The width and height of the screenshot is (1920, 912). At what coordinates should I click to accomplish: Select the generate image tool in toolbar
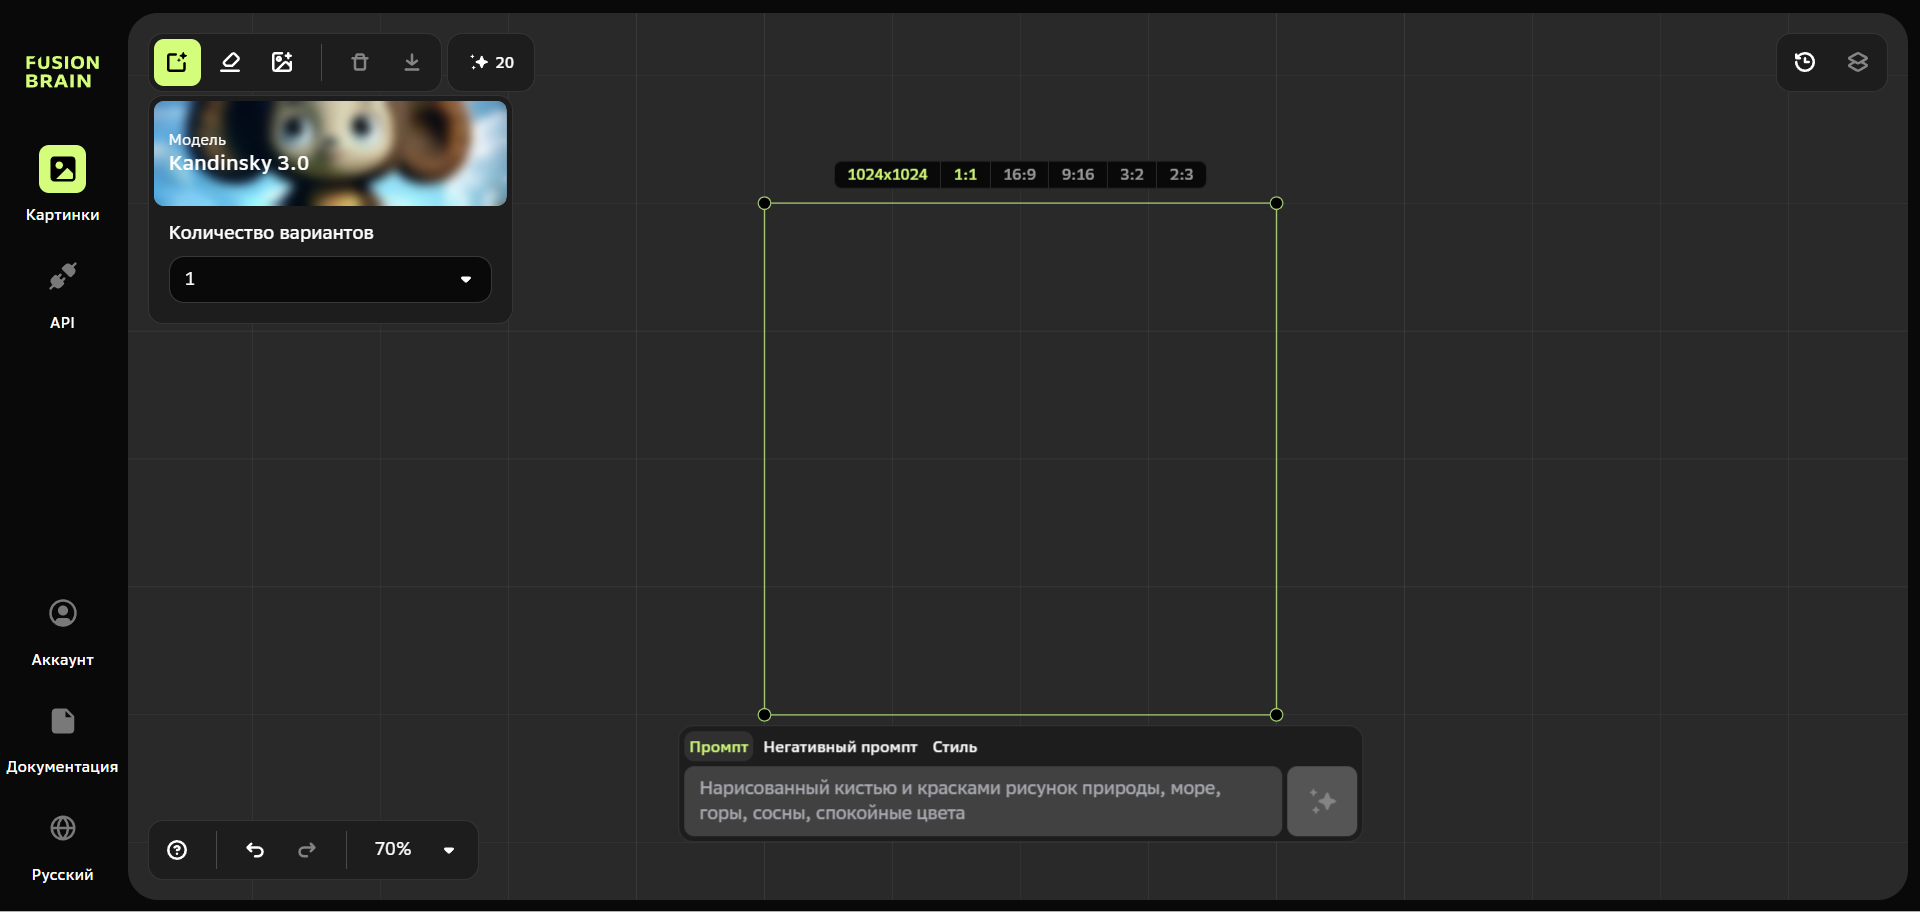coord(177,63)
